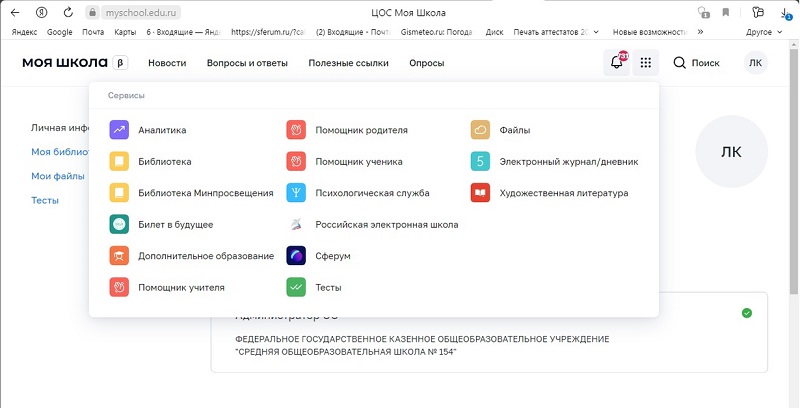The height and width of the screenshot is (408, 800).
Task: Open the Мои файлы sidebar link
Action: [x=58, y=176]
